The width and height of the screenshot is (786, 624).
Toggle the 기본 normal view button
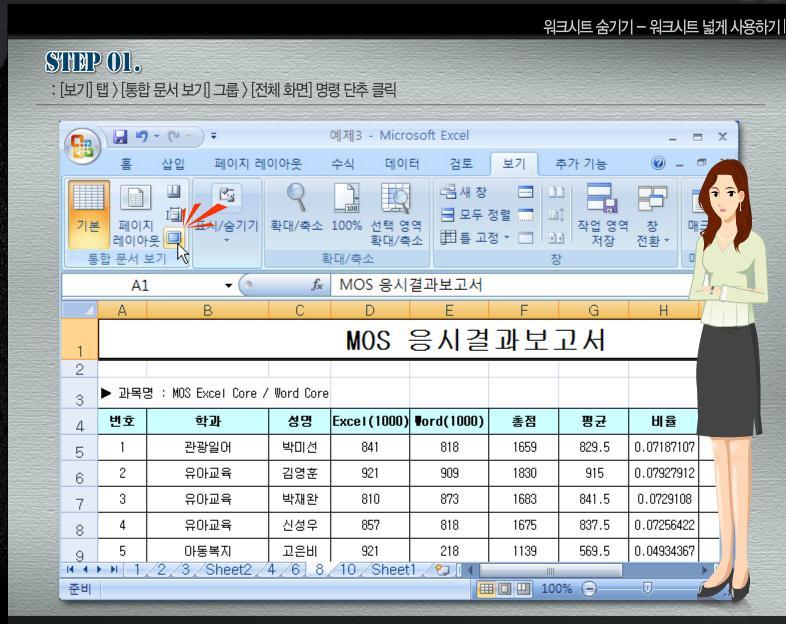(x=88, y=214)
